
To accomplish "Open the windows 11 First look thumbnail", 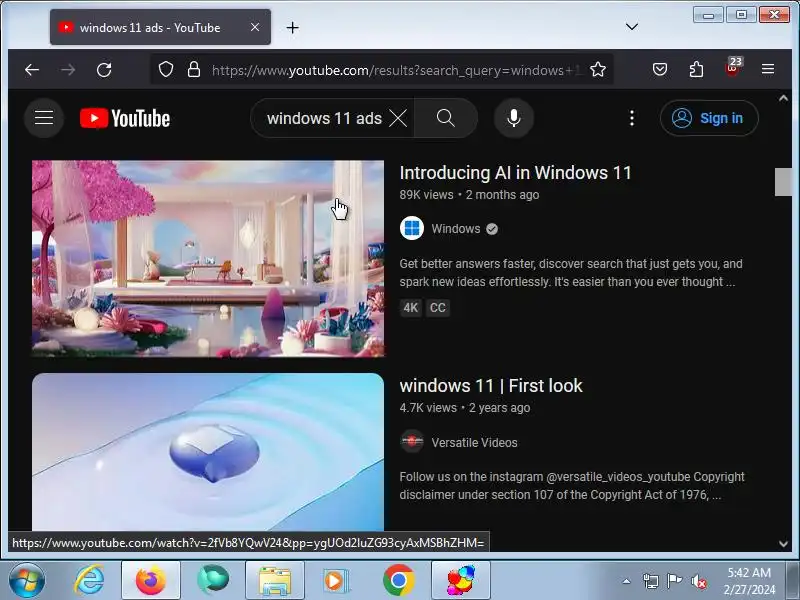I will click(208, 452).
